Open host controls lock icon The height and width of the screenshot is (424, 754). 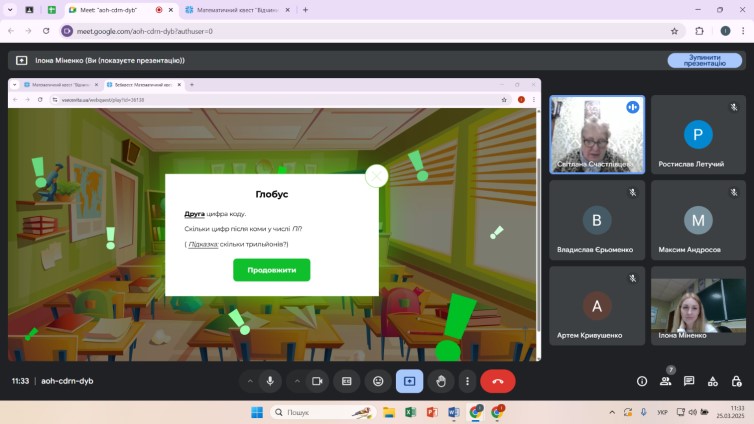point(736,381)
